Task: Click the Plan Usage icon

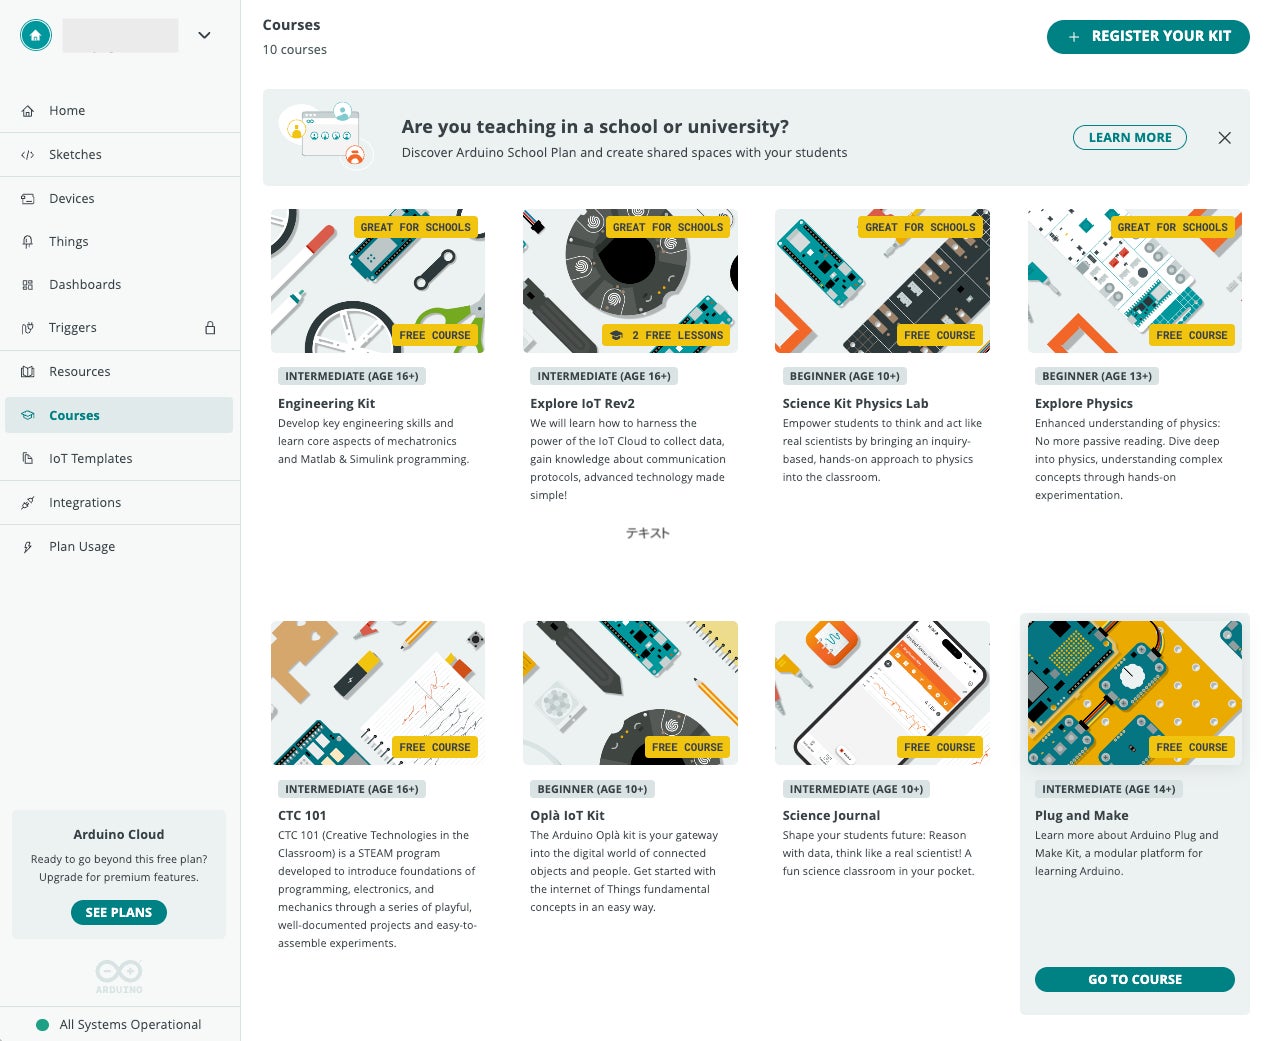Action: [x=28, y=547]
